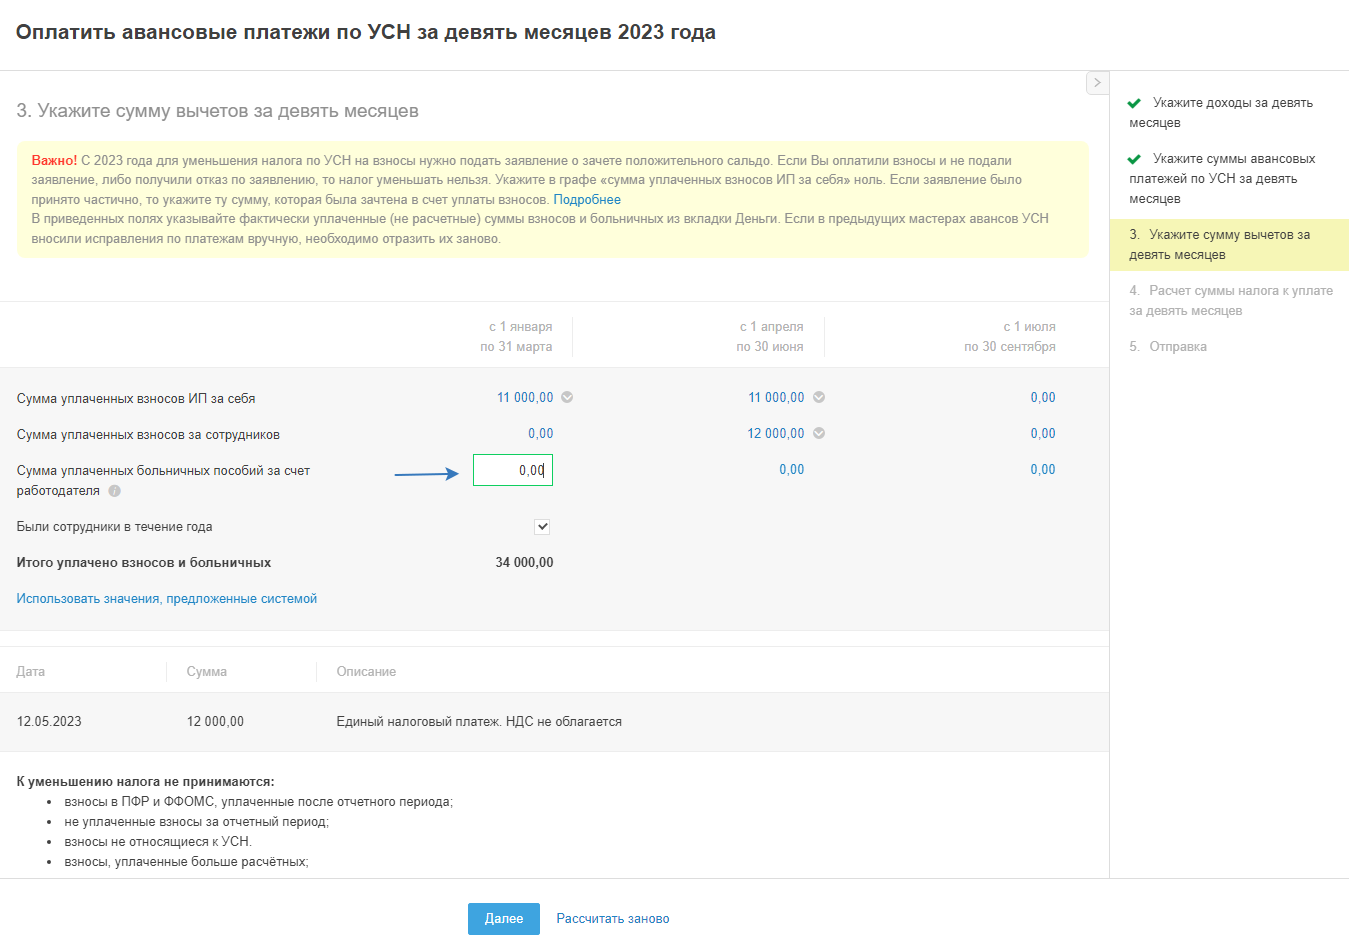1349x945 pixels.
Task: Click the 'К уменьшению налога не принимаются:' heading
Action: click(x=145, y=782)
